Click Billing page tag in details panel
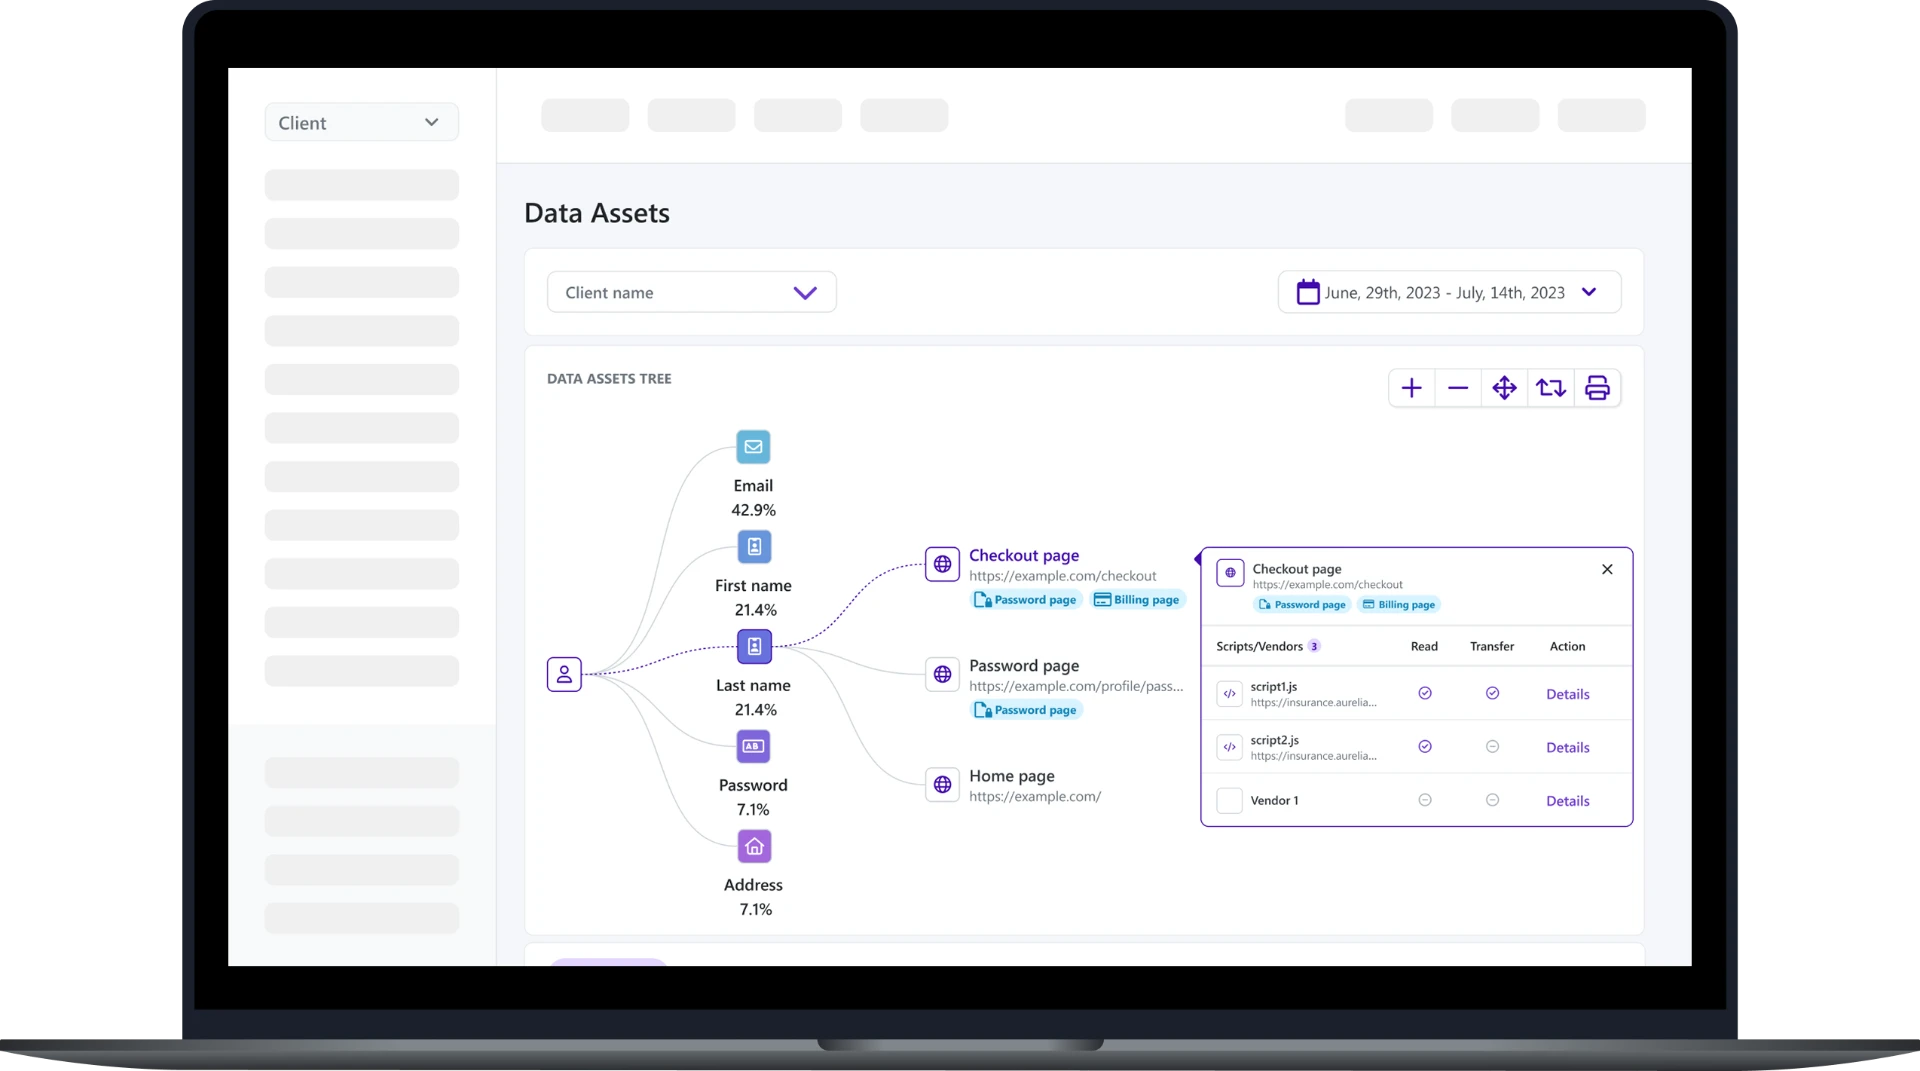The width and height of the screenshot is (1920, 1071). [1399, 605]
